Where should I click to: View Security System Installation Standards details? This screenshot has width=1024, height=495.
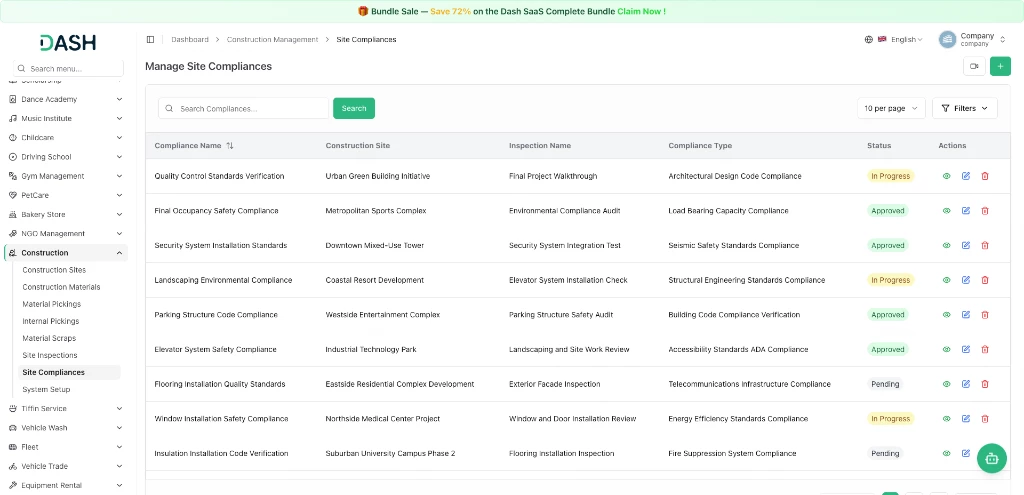coord(946,246)
